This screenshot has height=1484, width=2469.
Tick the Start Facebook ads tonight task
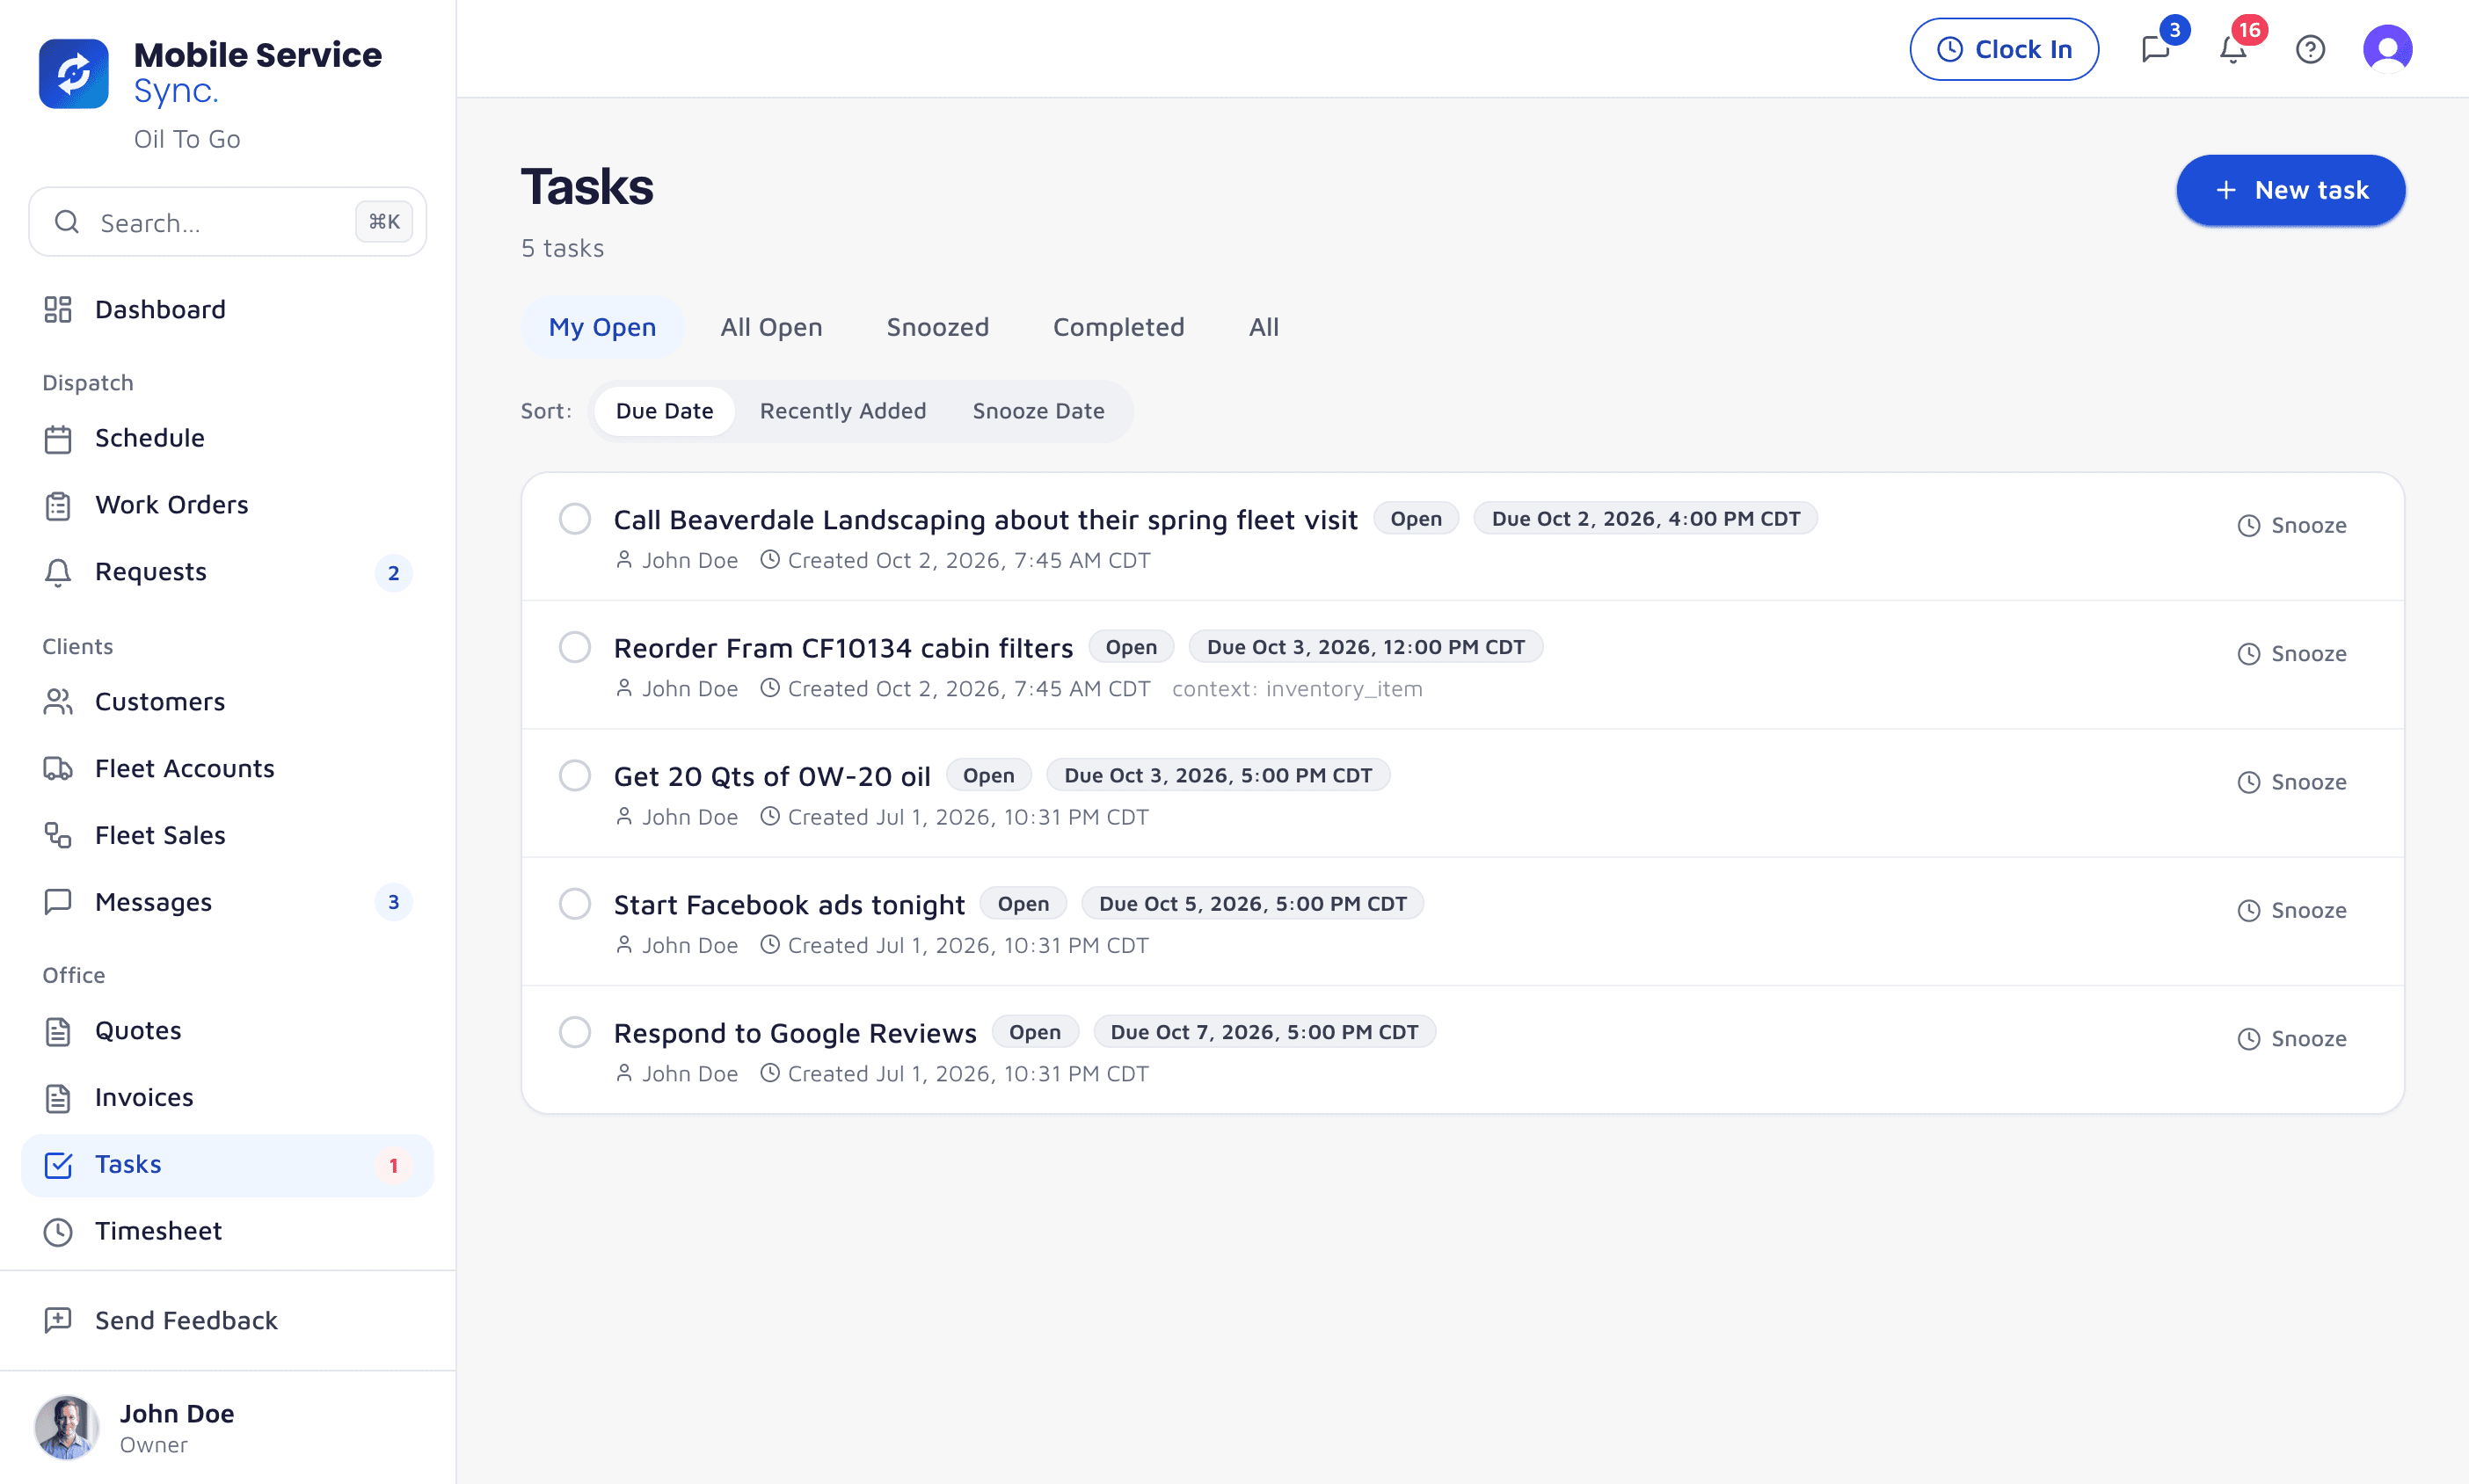575,904
